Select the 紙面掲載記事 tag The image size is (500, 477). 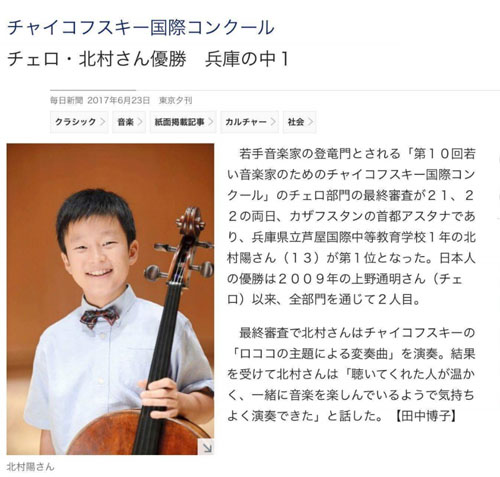pos(183,122)
